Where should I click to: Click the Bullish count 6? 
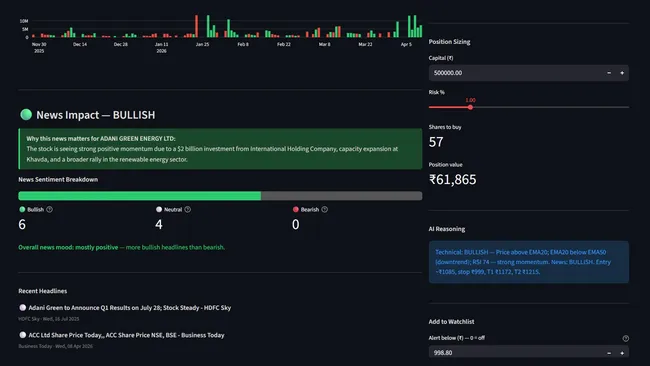point(22,225)
